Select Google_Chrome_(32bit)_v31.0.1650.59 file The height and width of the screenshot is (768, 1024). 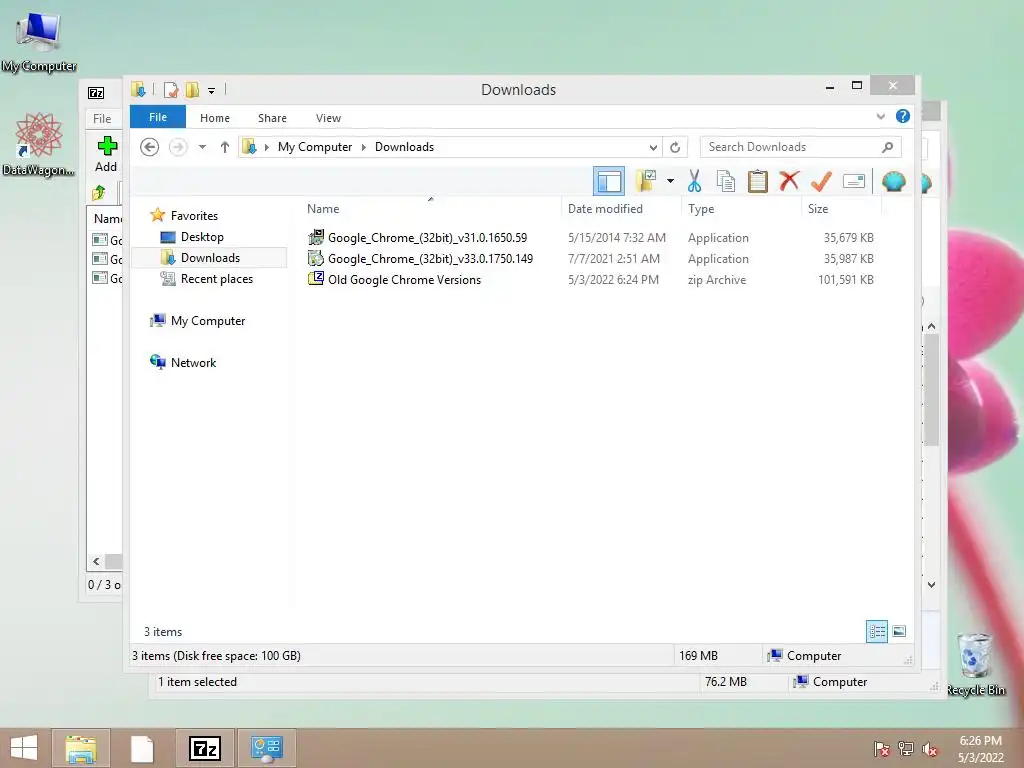point(427,238)
